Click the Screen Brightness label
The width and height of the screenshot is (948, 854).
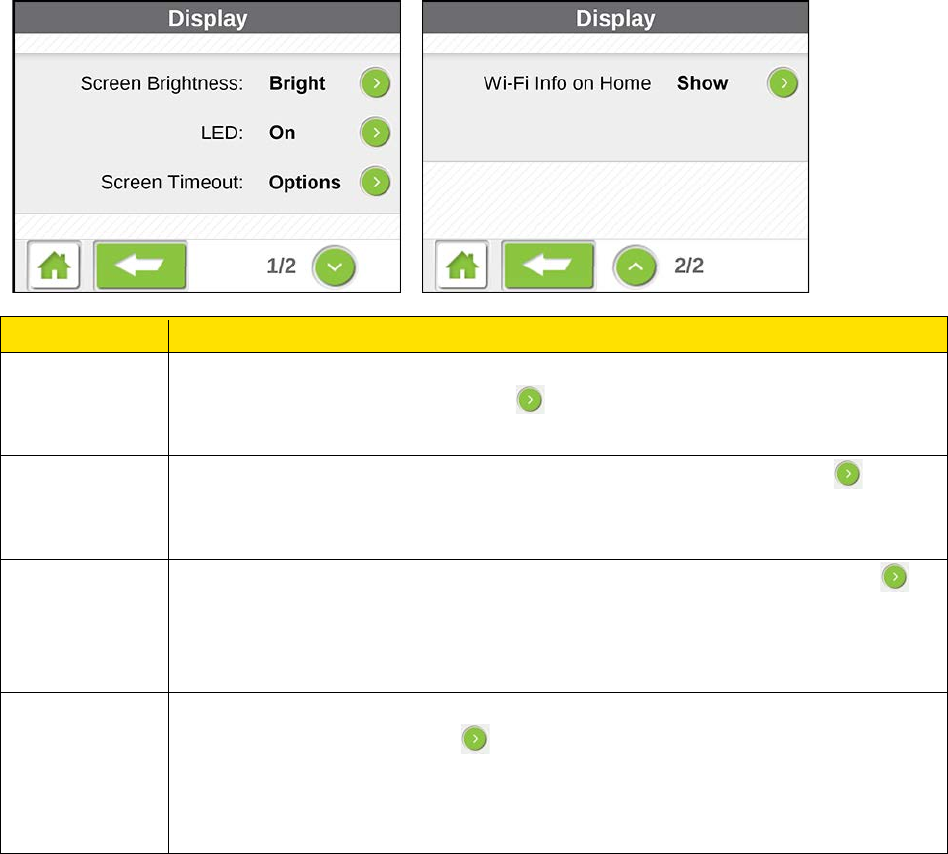click(x=162, y=83)
